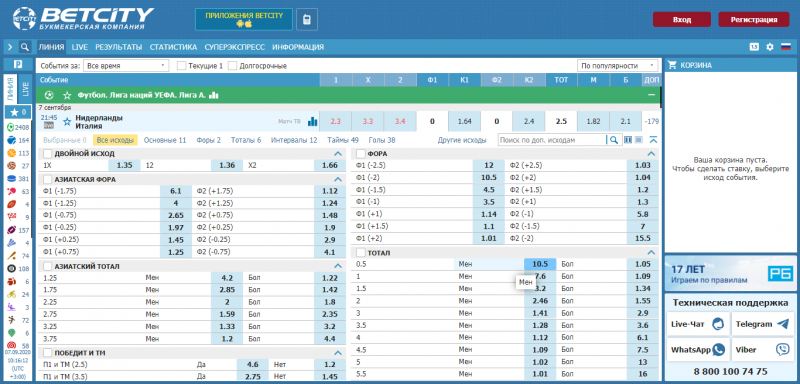Viewport: 800px width, 384px height.
Task: Open the РЕЗУЛЬТАТЫ menu item
Action: tap(118, 47)
